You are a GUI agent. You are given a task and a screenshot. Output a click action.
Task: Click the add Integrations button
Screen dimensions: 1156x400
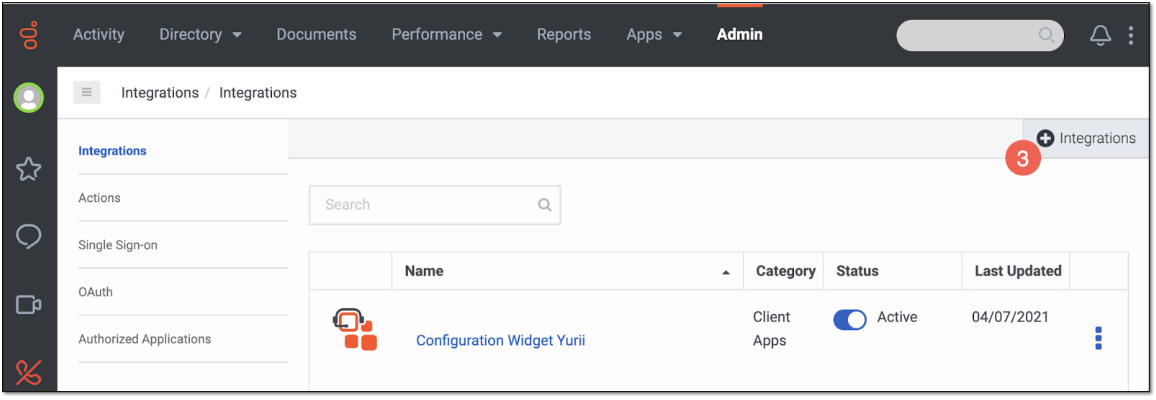[x=1086, y=138]
